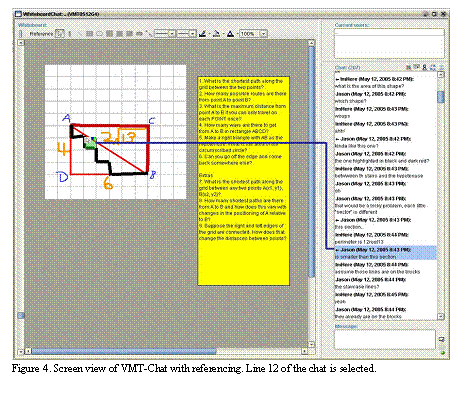Click the send message icon beside input
This screenshot has width=460, height=395.
(442, 340)
